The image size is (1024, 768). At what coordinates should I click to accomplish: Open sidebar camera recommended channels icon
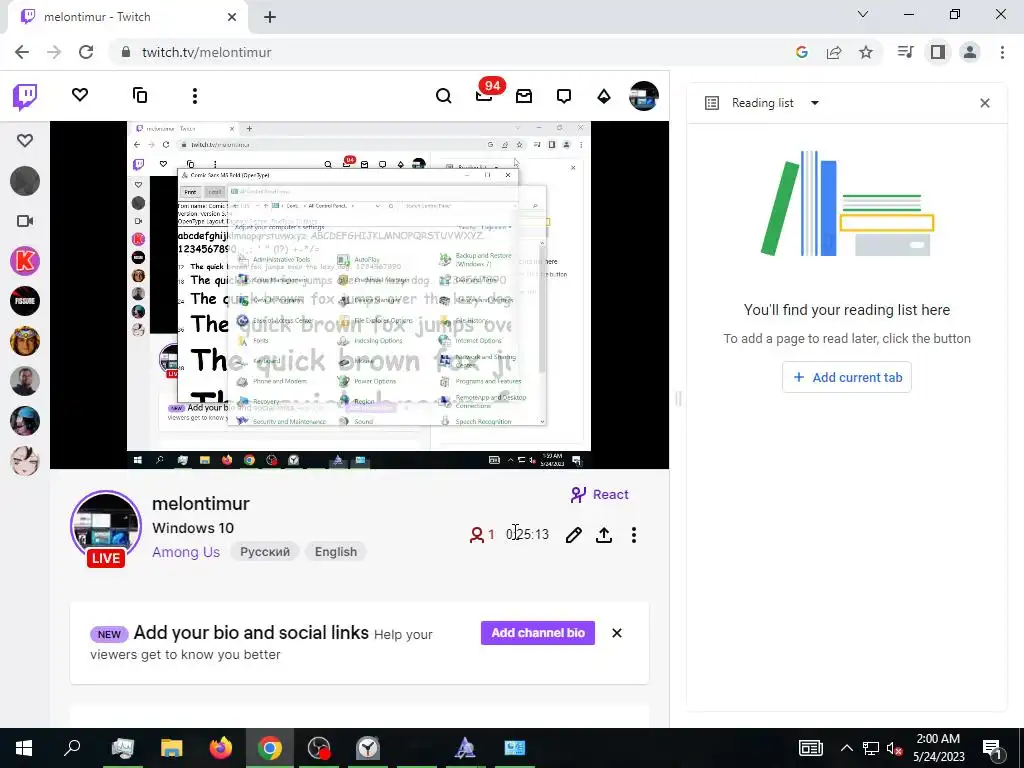25,221
